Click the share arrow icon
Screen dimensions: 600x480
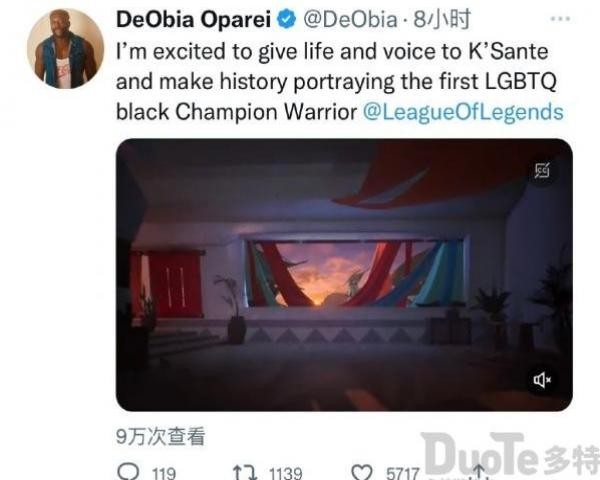tap(478, 472)
